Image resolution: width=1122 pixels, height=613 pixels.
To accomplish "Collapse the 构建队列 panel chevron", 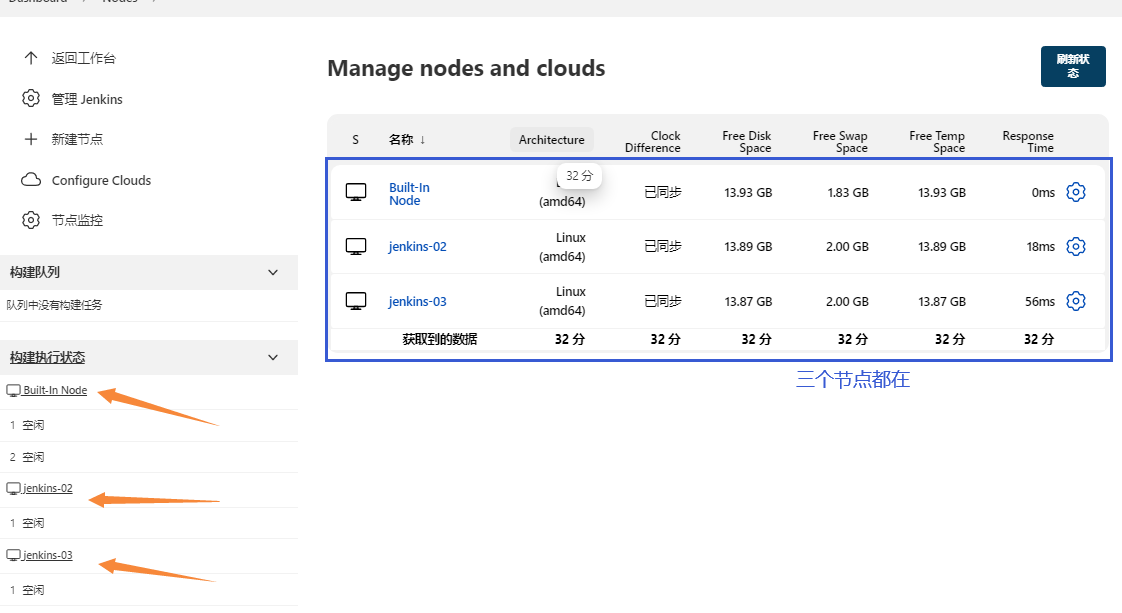I will point(273,273).
